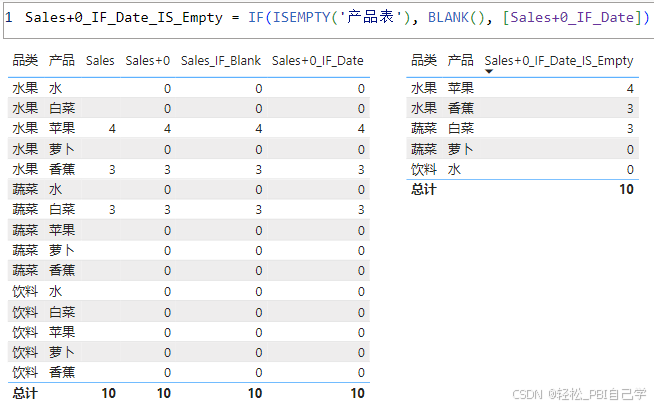Click 蔬菜 category cell in right table's 白菜 row
654x408 pixels.
(424, 128)
